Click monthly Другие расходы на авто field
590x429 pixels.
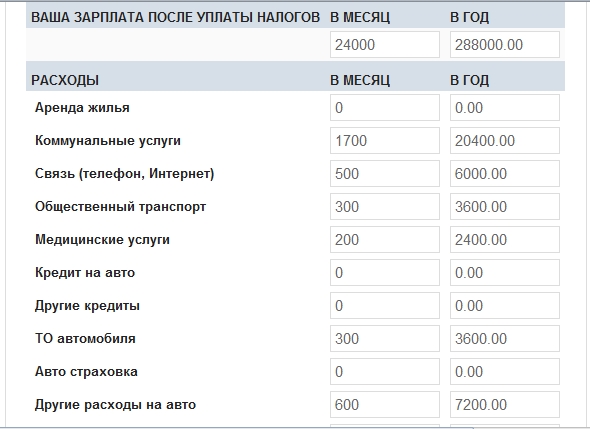pos(385,405)
